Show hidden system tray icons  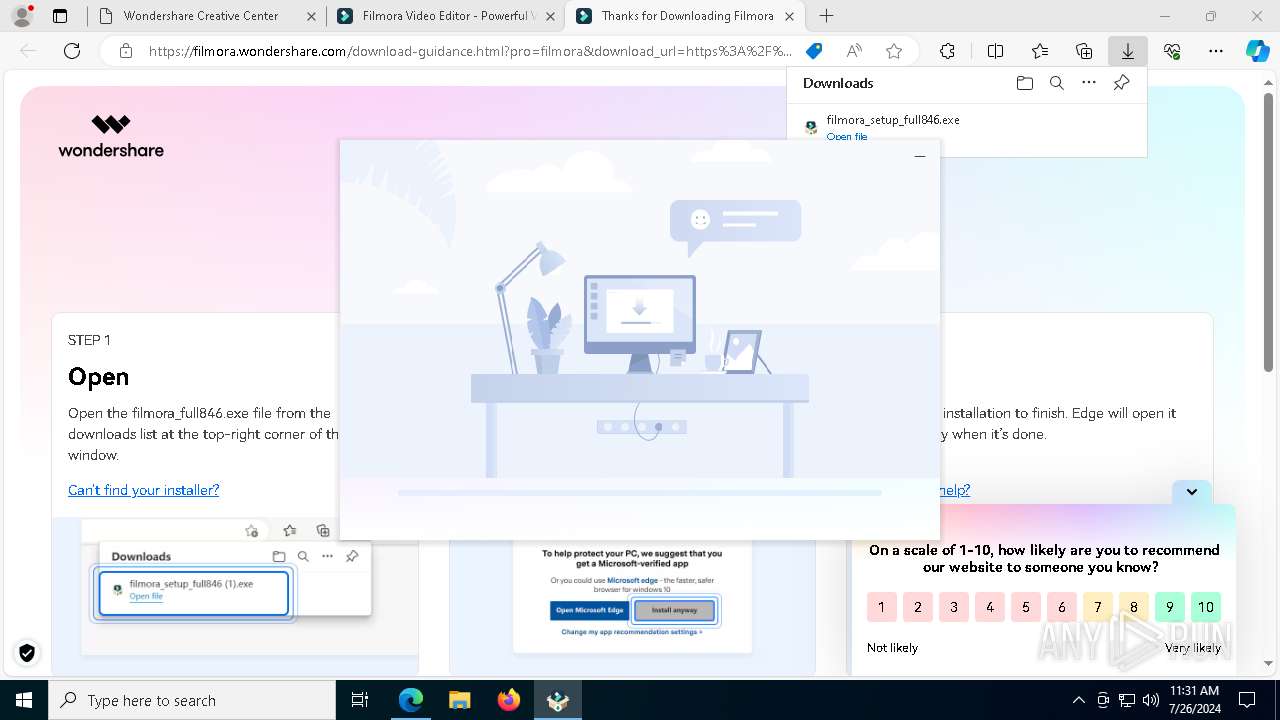pyautogui.click(x=1078, y=700)
